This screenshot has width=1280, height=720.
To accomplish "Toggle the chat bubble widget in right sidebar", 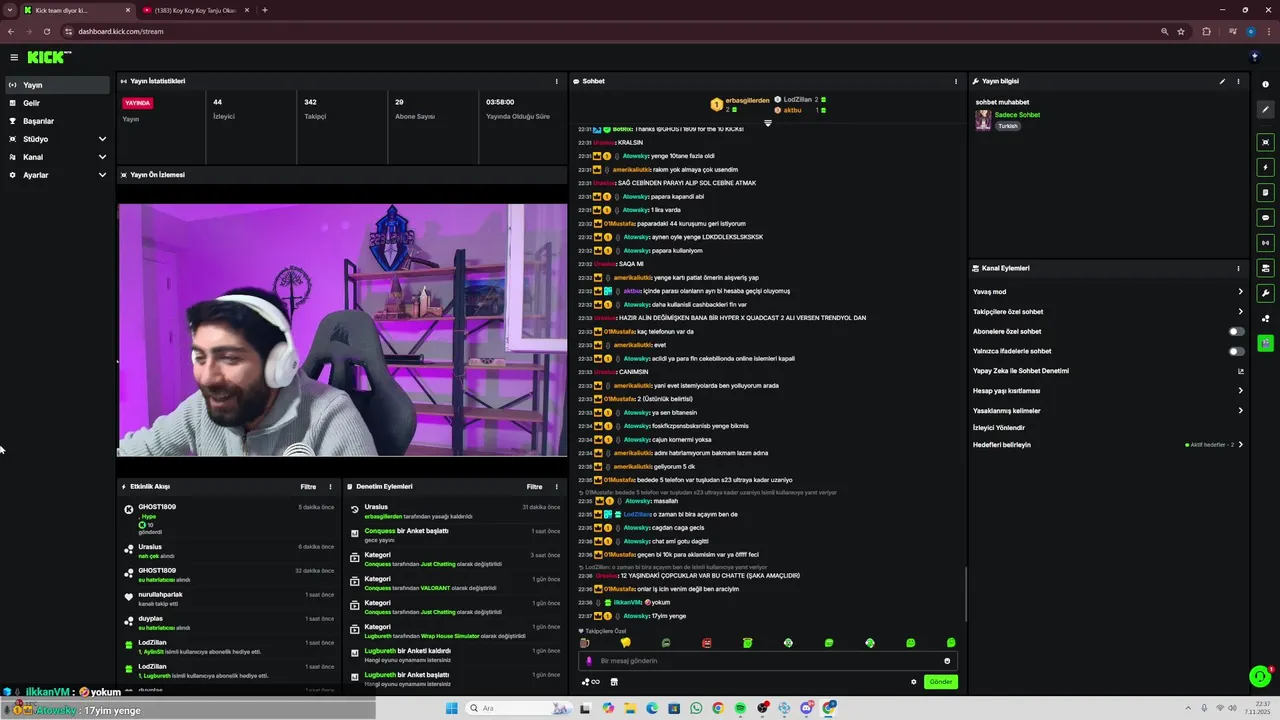I will pyautogui.click(x=1266, y=217).
